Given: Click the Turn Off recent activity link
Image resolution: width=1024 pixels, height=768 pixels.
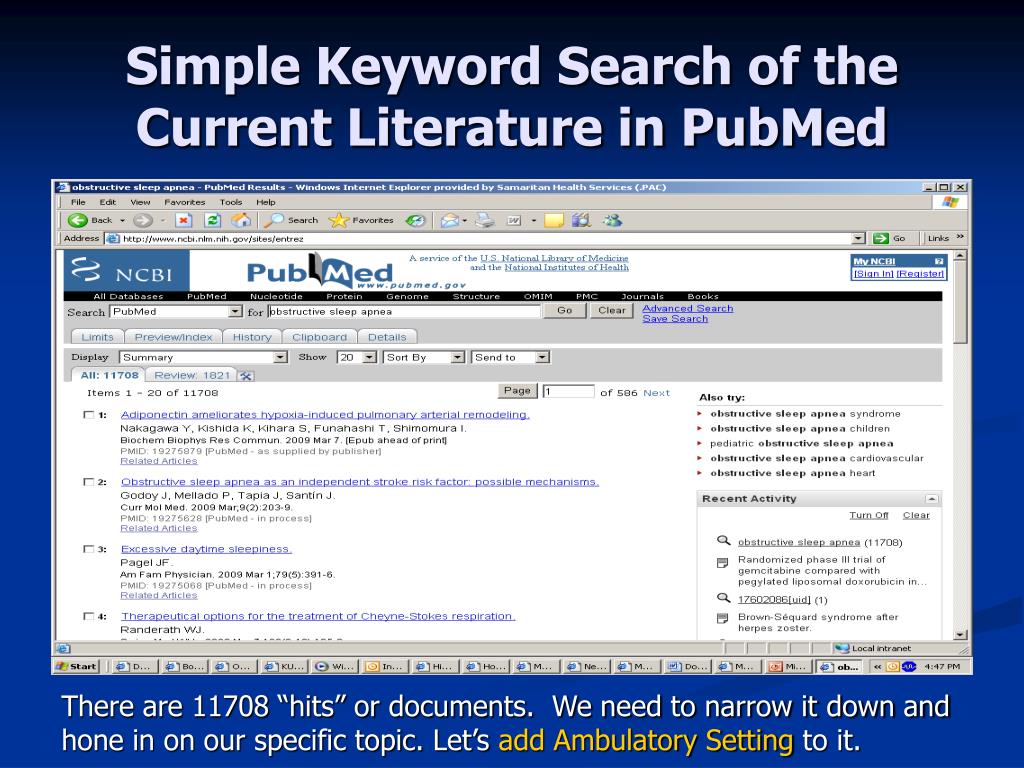Looking at the screenshot, I should (869, 515).
